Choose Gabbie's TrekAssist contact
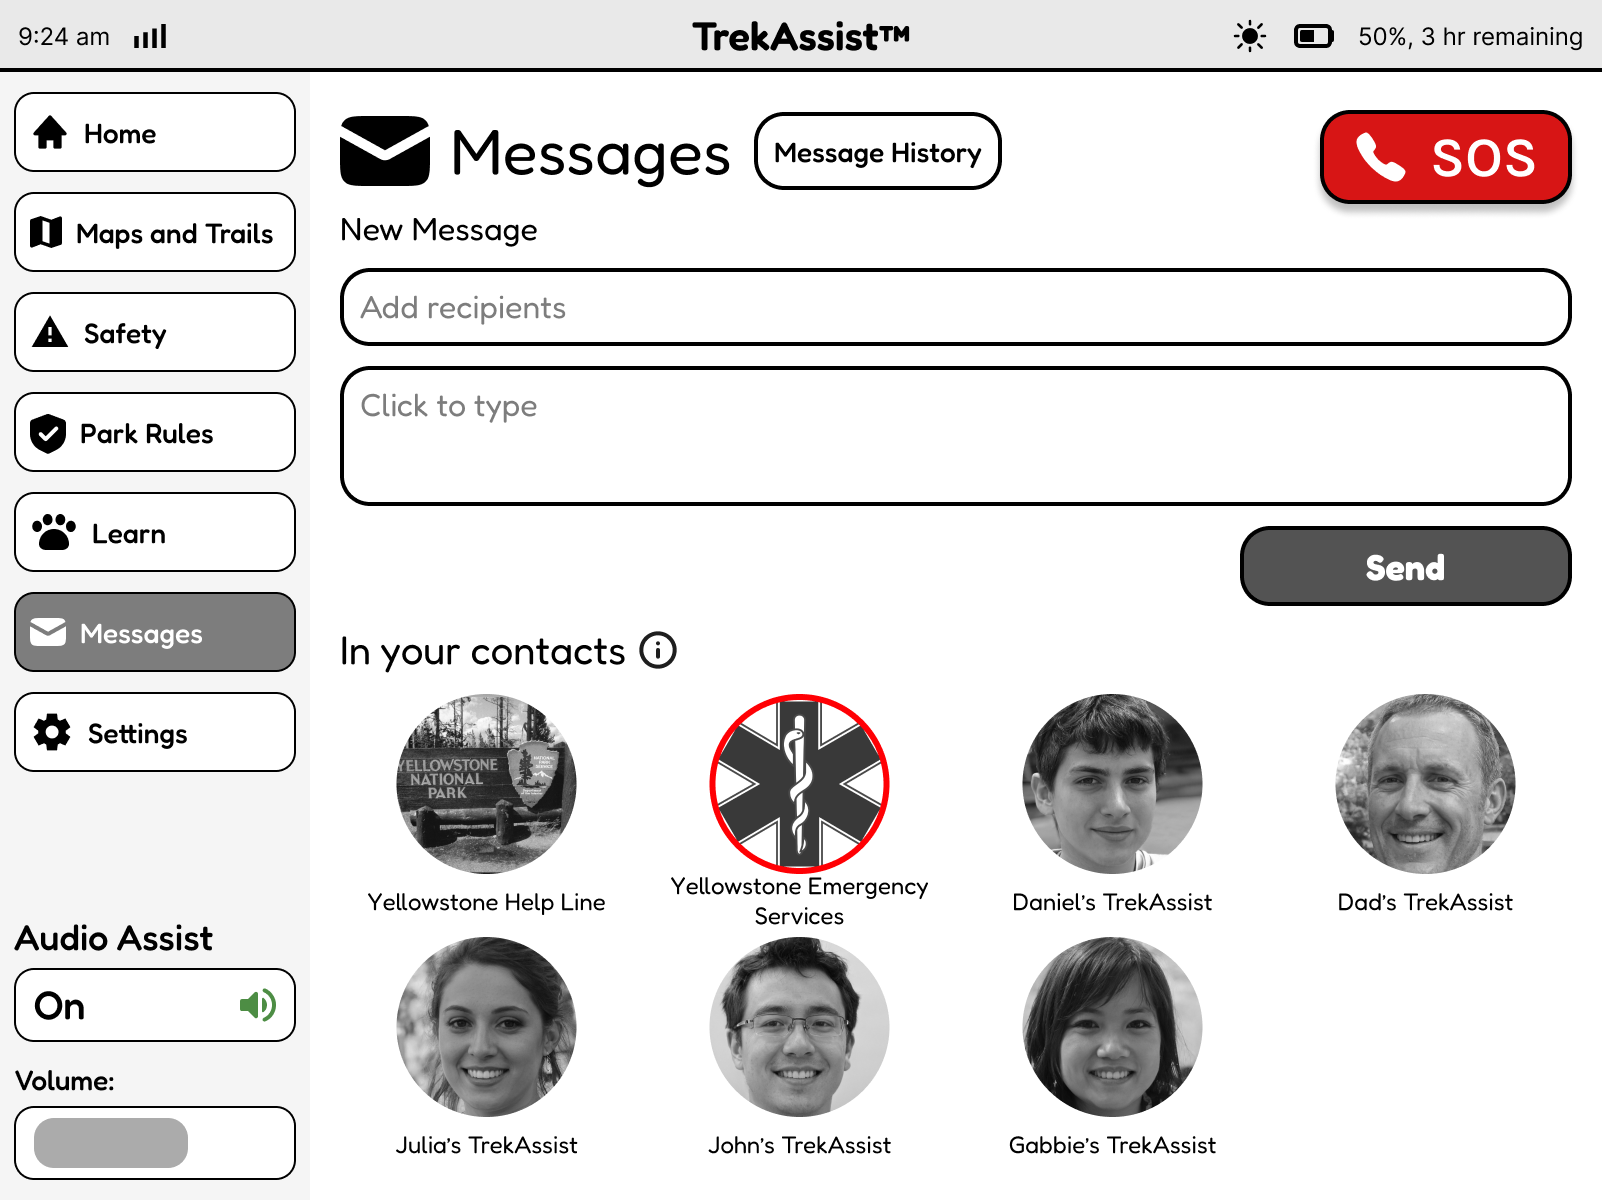The width and height of the screenshot is (1602, 1200). click(1111, 1027)
